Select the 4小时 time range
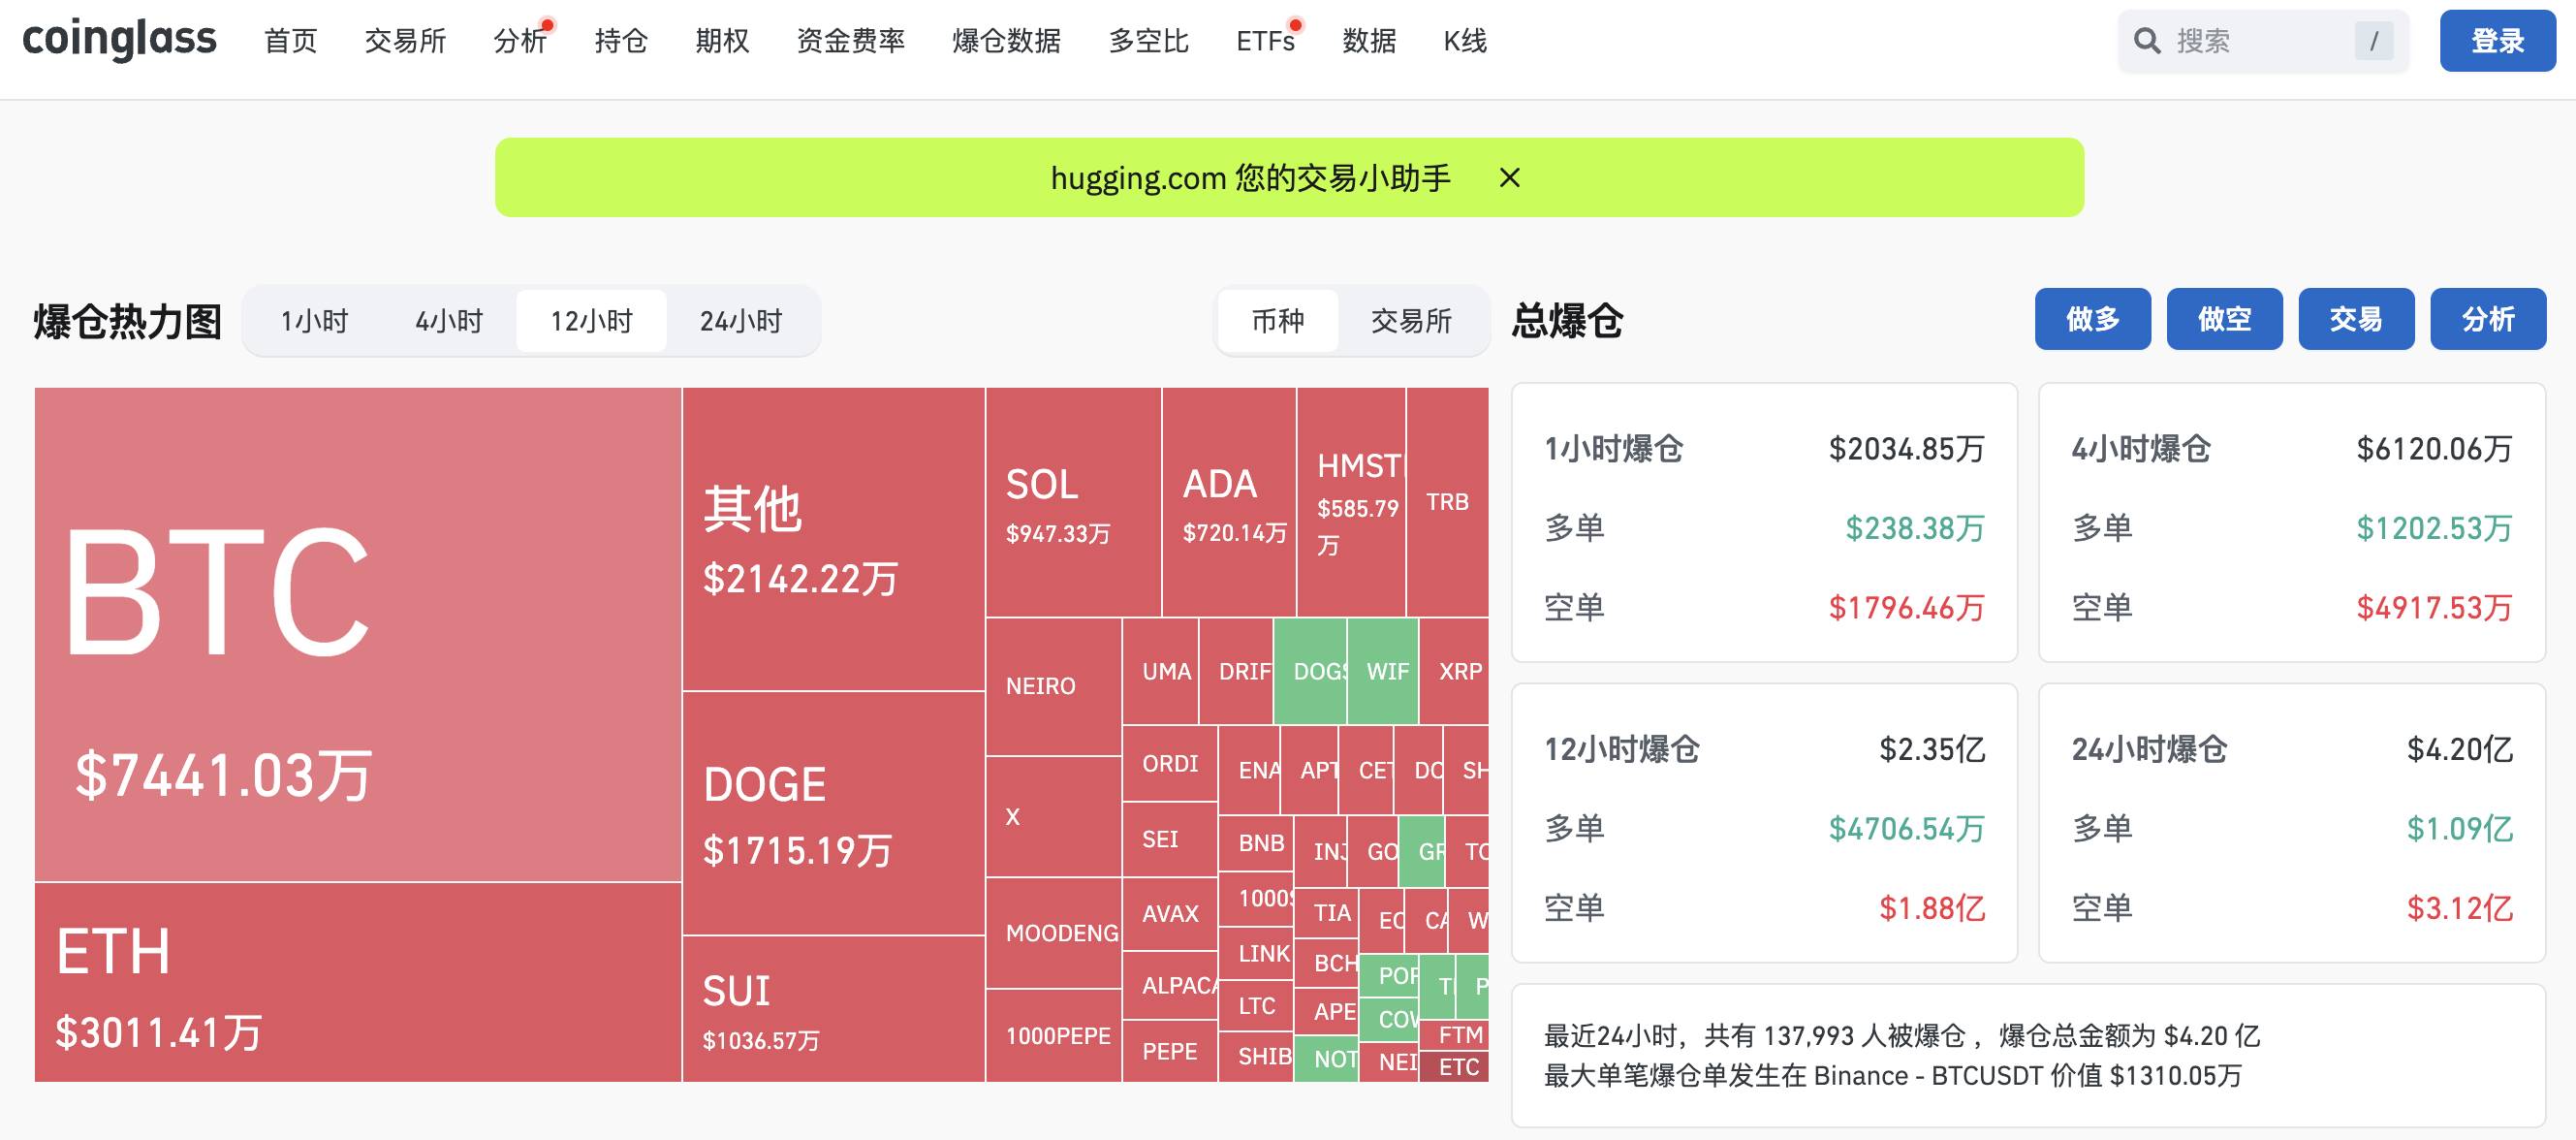Image resolution: width=2576 pixels, height=1140 pixels. [449, 321]
